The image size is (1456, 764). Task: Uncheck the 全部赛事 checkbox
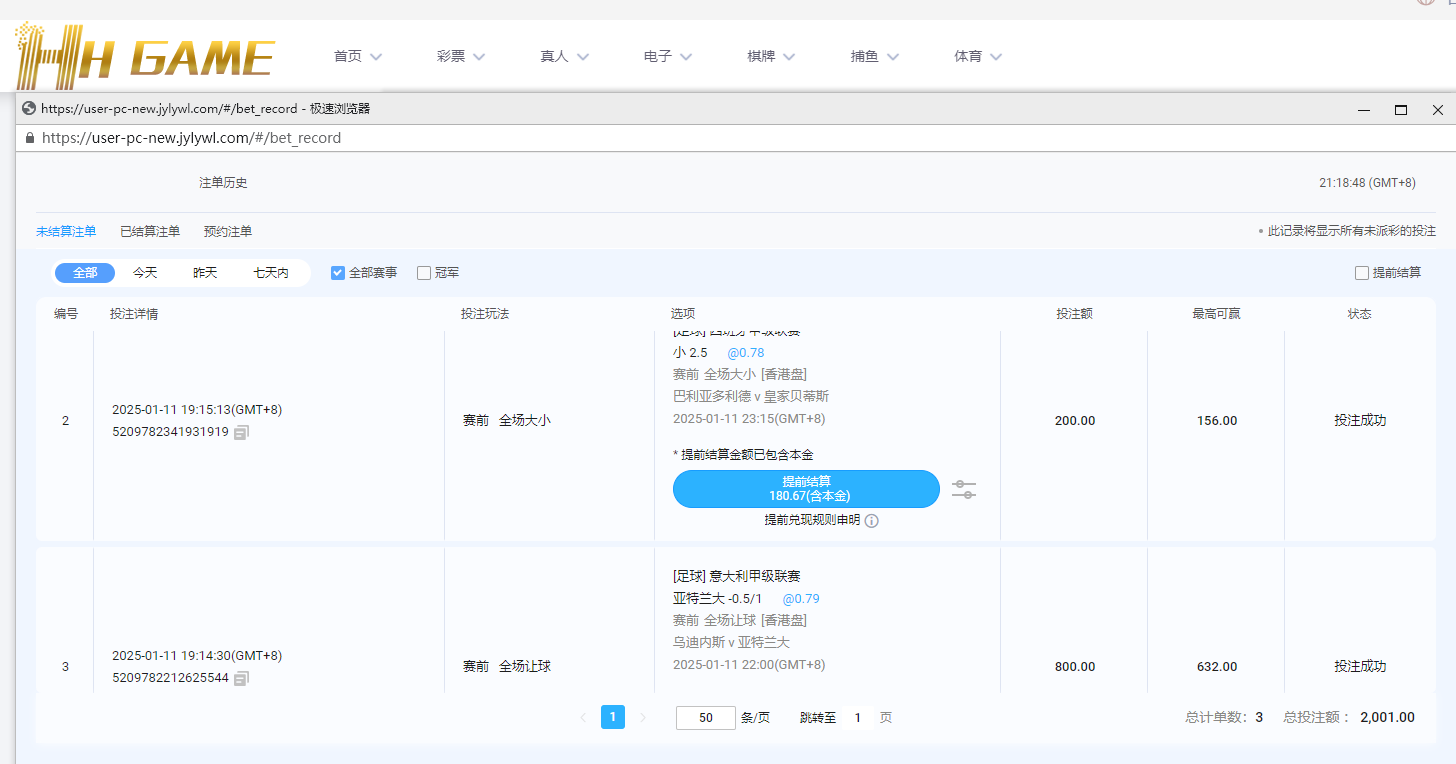click(x=338, y=273)
